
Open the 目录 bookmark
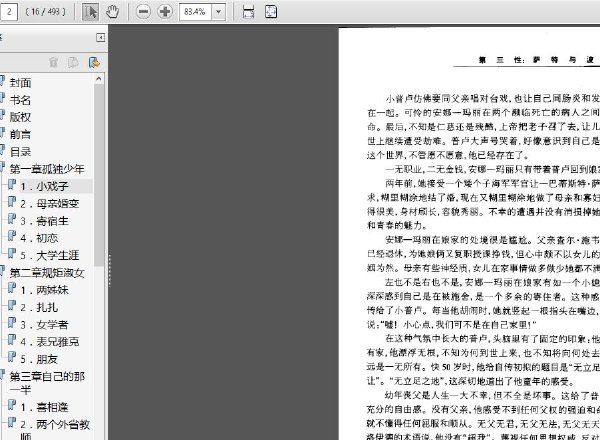point(20,152)
